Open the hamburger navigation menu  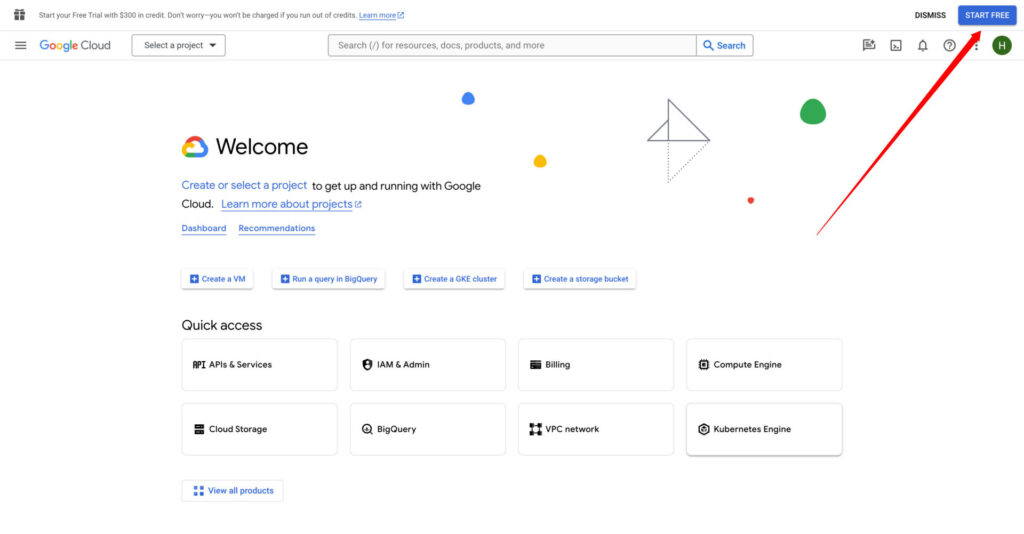[21, 45]
